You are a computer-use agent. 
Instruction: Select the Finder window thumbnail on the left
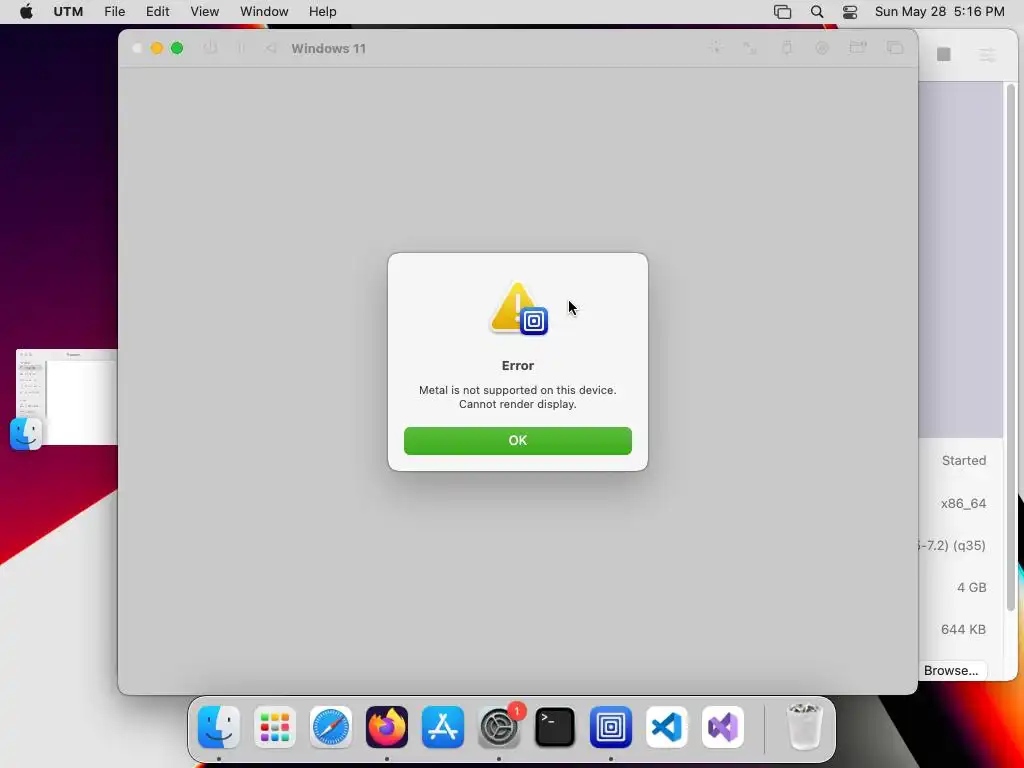point(67,397)
